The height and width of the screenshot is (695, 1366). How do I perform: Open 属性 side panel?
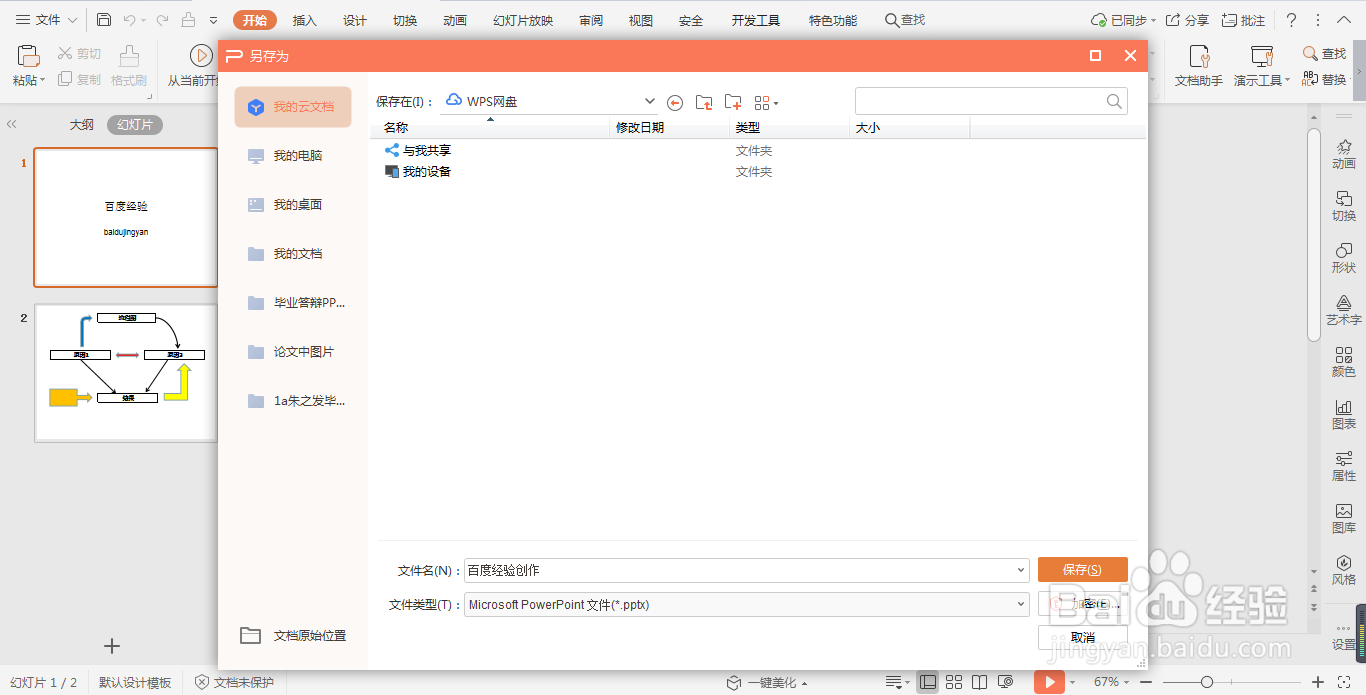pyautogui.click(x=1344, y=466)
